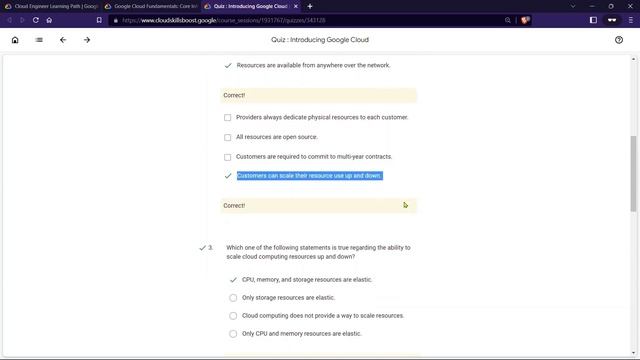Close the Quiz: Introducing Google Cloud tab
The width and height of the screenshot is (640, 360).
296,6
